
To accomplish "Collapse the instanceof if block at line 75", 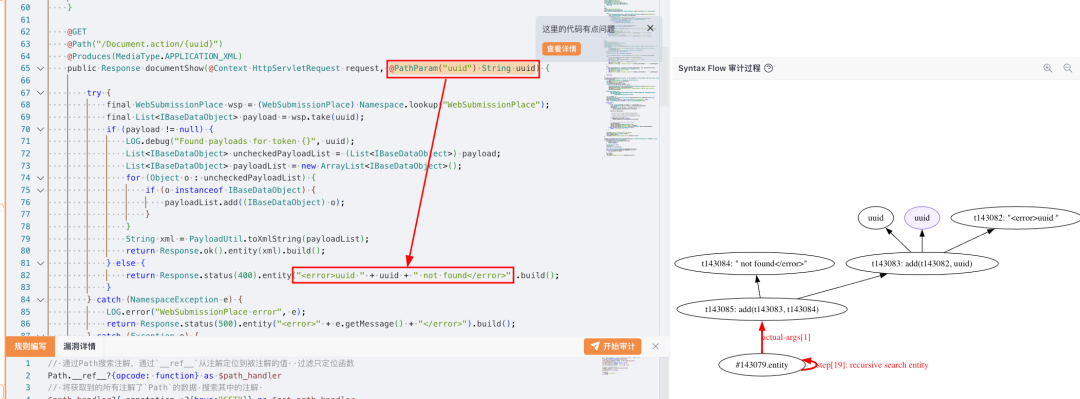I will [40, 190].
